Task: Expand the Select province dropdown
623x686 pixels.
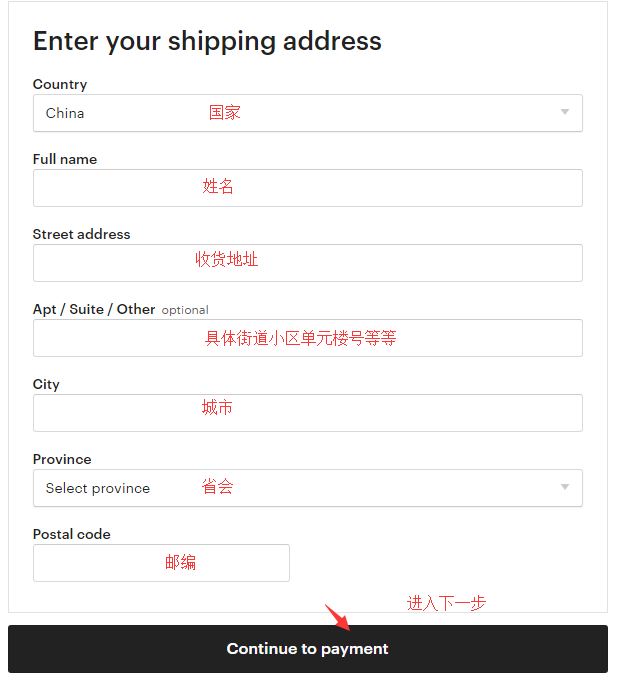Action: [x=300, y=488]
